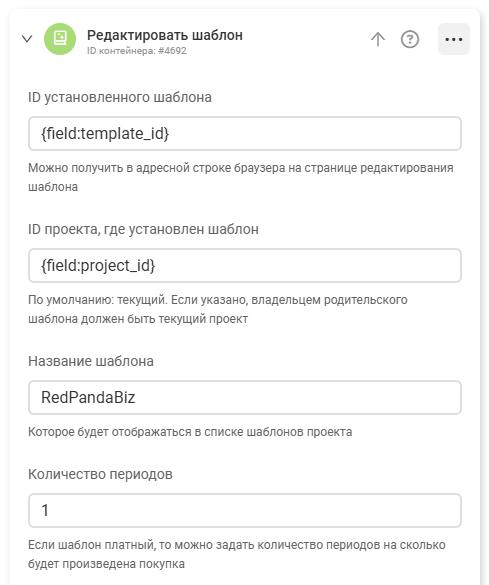The height and width of the screenshot is (585, 489).
Task: Click the По умолчанию: текущий hint text
Action: pos(217,309)
